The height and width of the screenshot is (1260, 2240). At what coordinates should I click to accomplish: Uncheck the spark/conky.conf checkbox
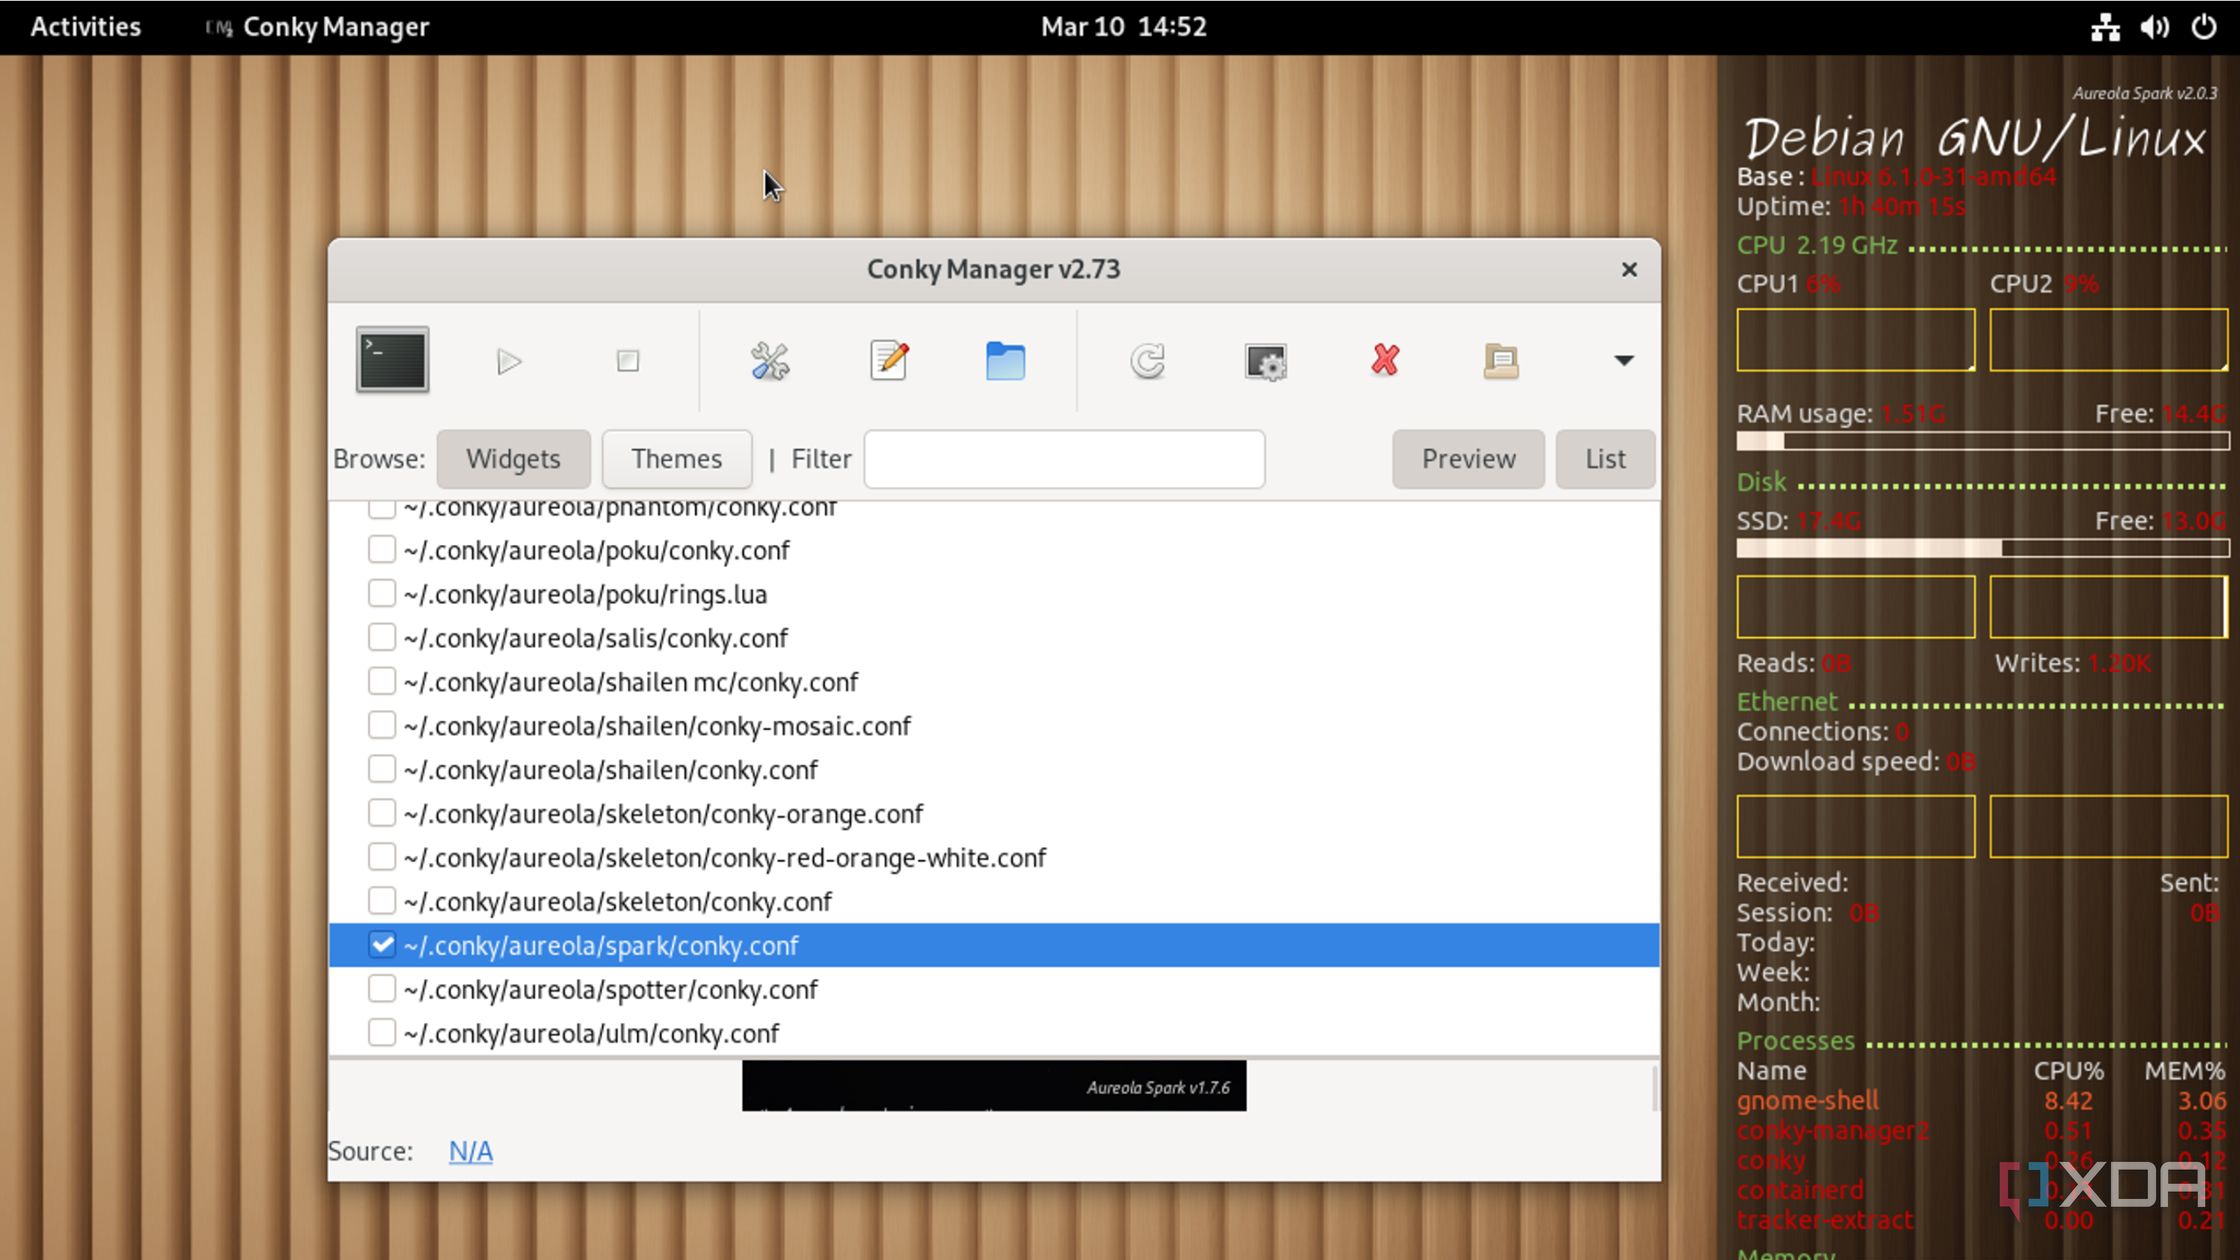point(381,945)
